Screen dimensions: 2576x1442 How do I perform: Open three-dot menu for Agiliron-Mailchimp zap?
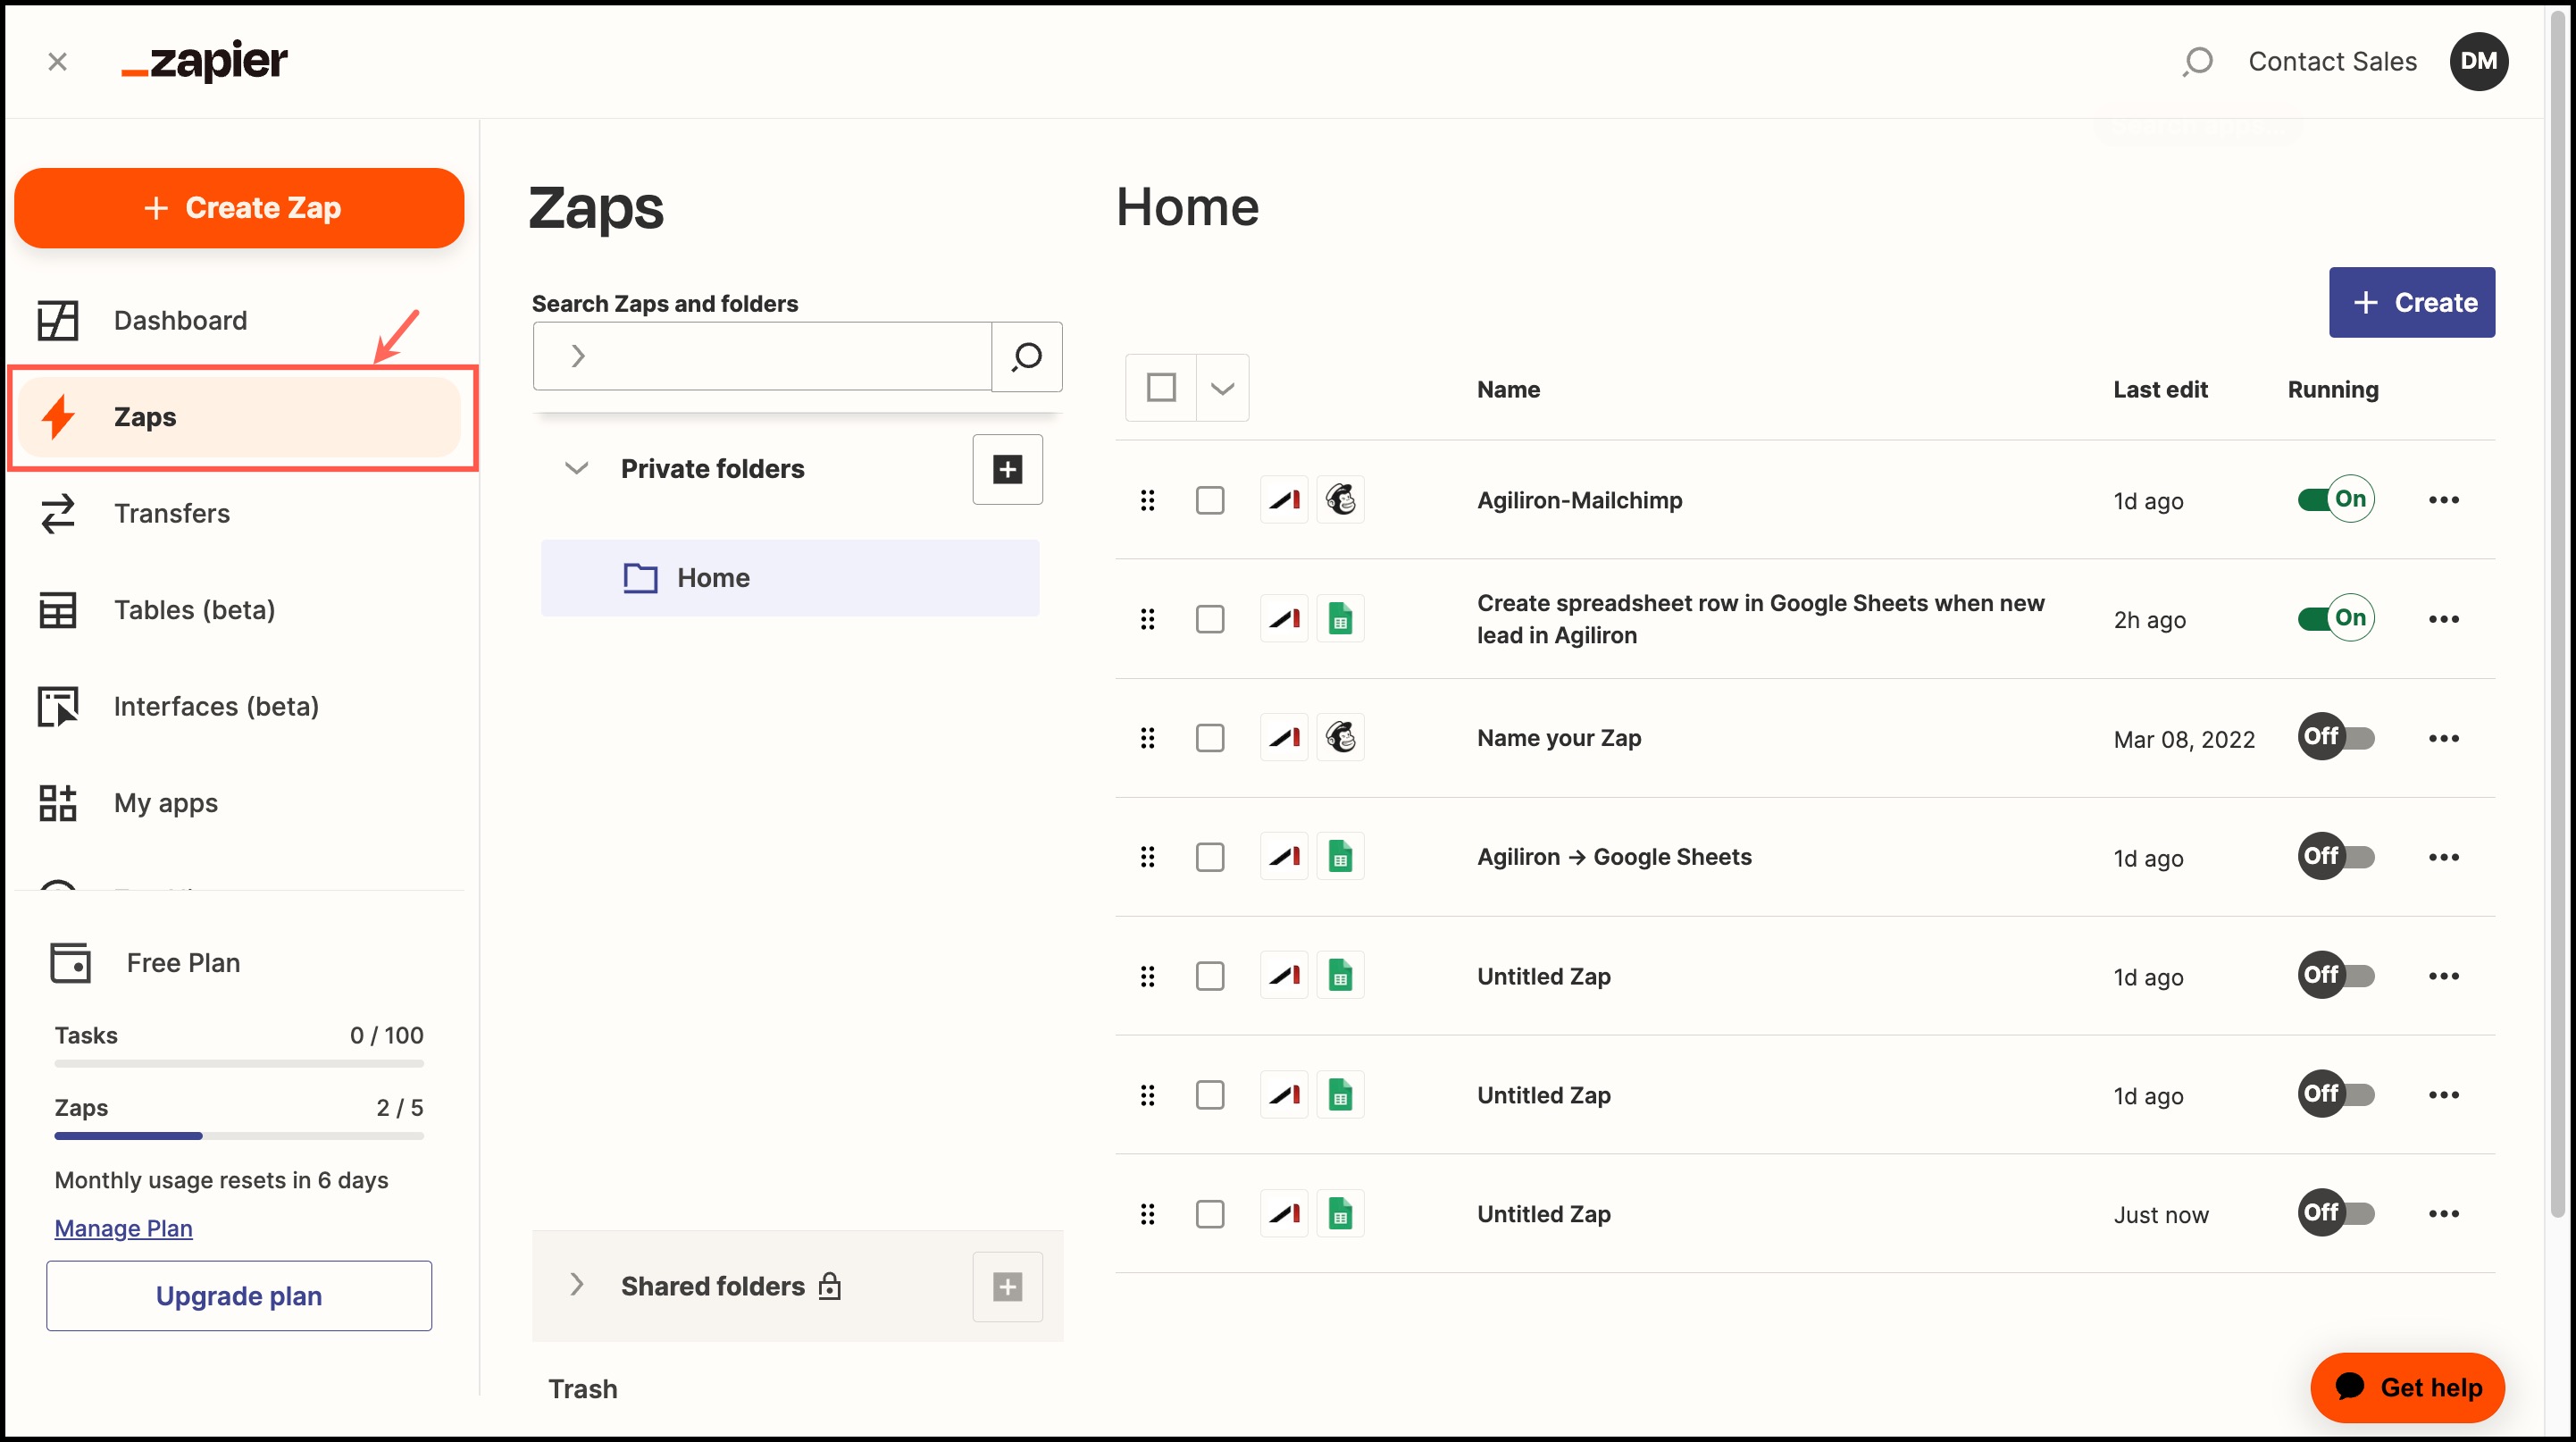pyautogui.click(x=2443, y=500)
